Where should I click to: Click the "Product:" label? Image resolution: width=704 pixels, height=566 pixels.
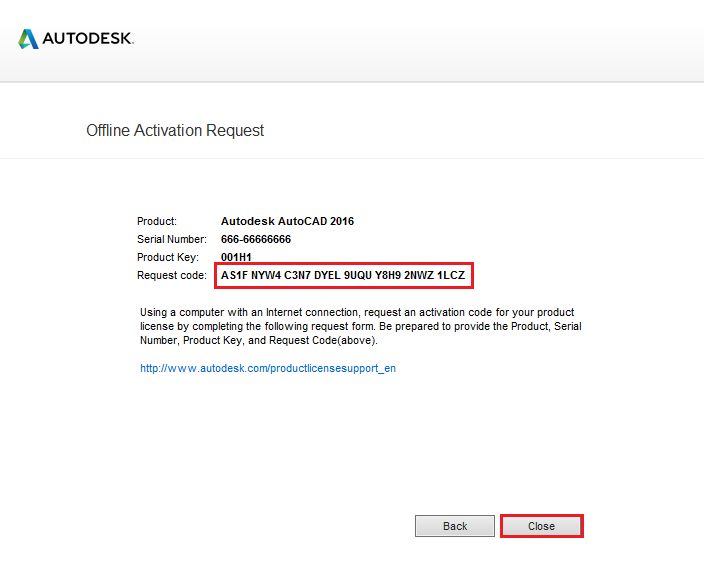[157, 221]
